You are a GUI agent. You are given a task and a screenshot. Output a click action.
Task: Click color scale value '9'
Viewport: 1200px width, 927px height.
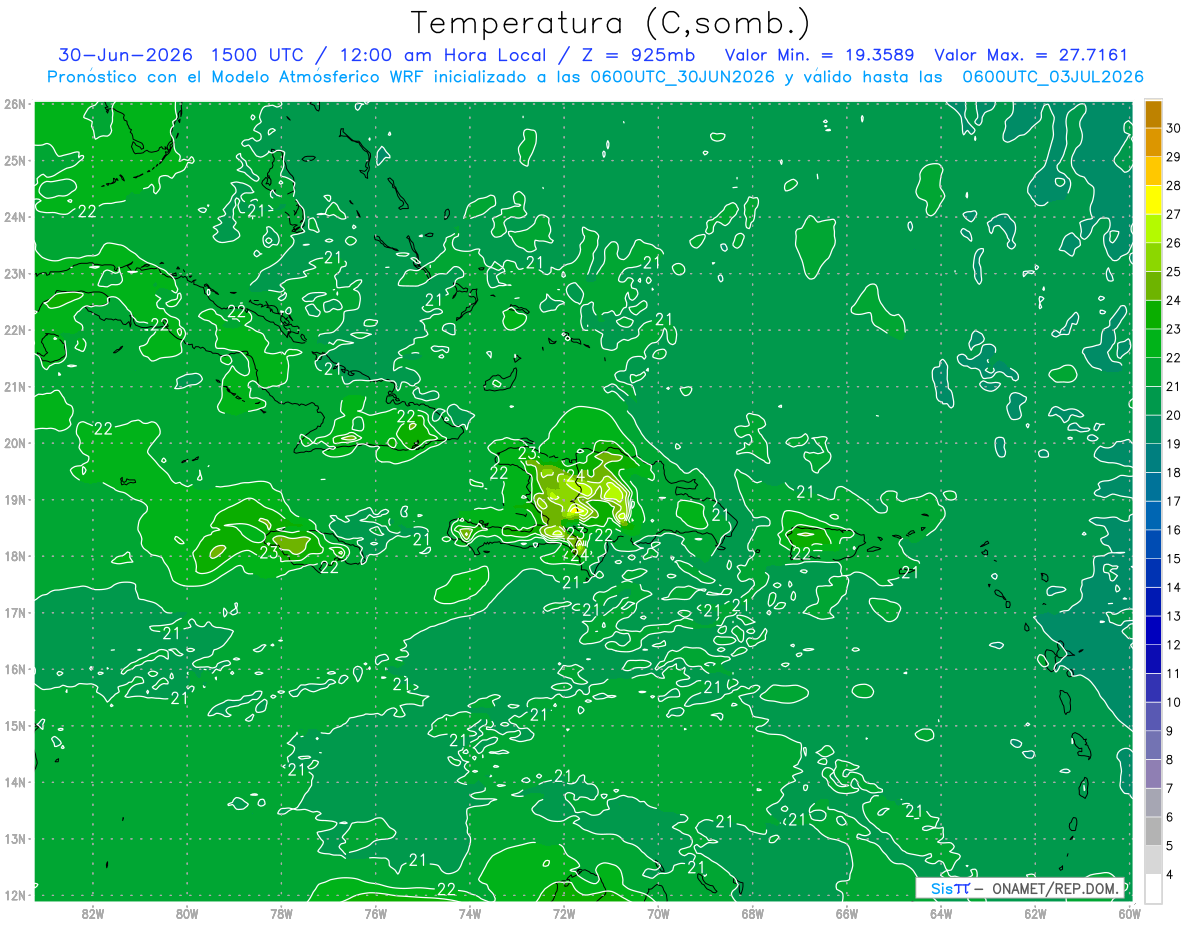tap(1171, 731)
